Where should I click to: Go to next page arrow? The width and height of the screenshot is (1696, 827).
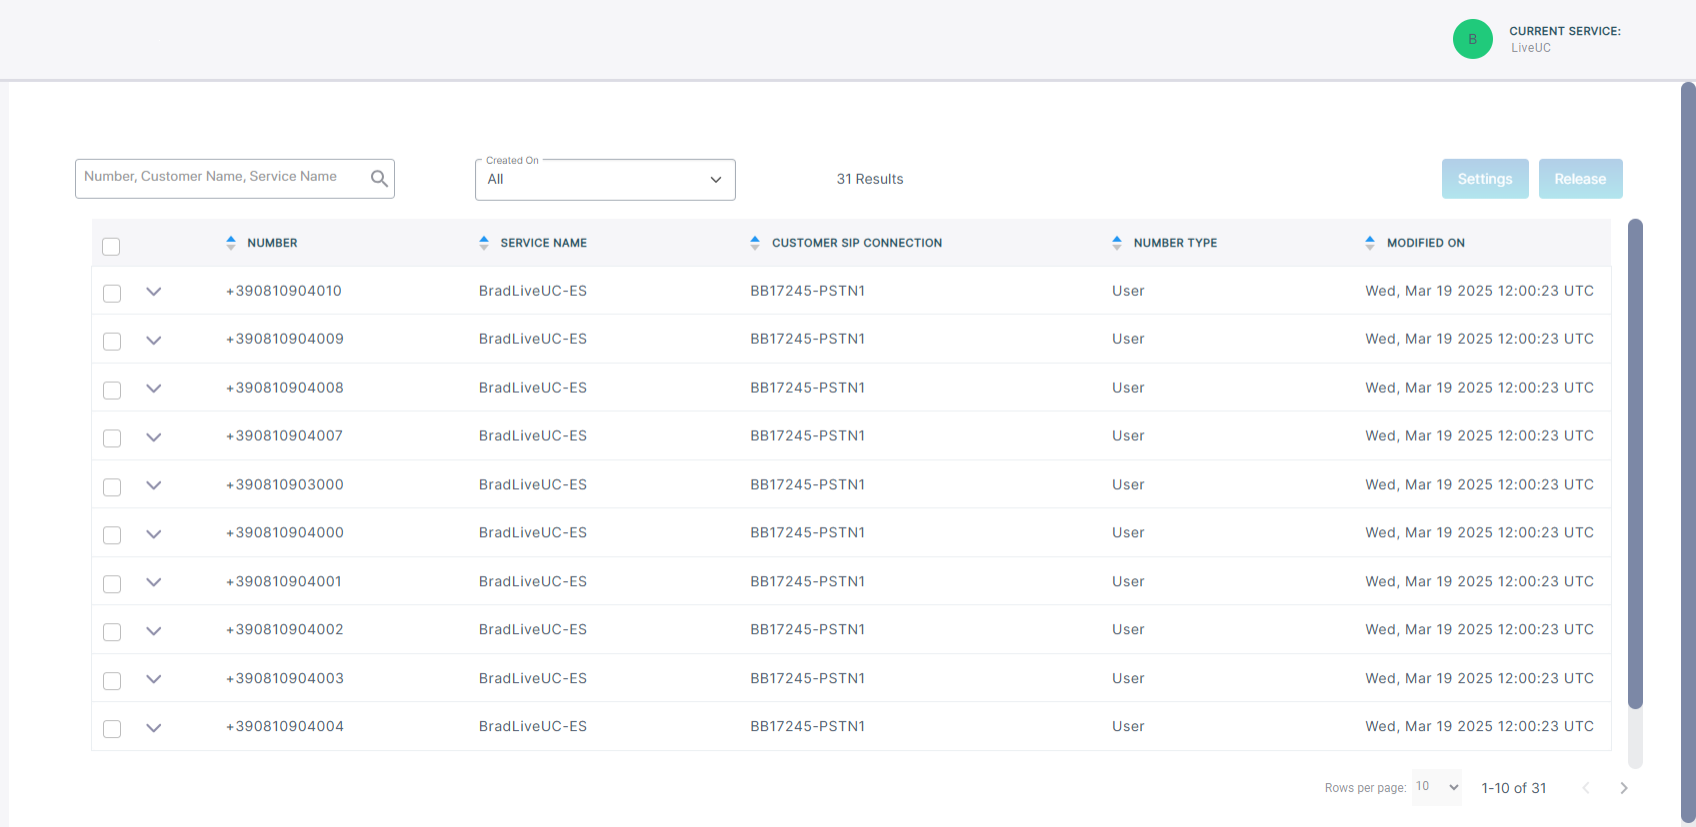click(1624, 788)
